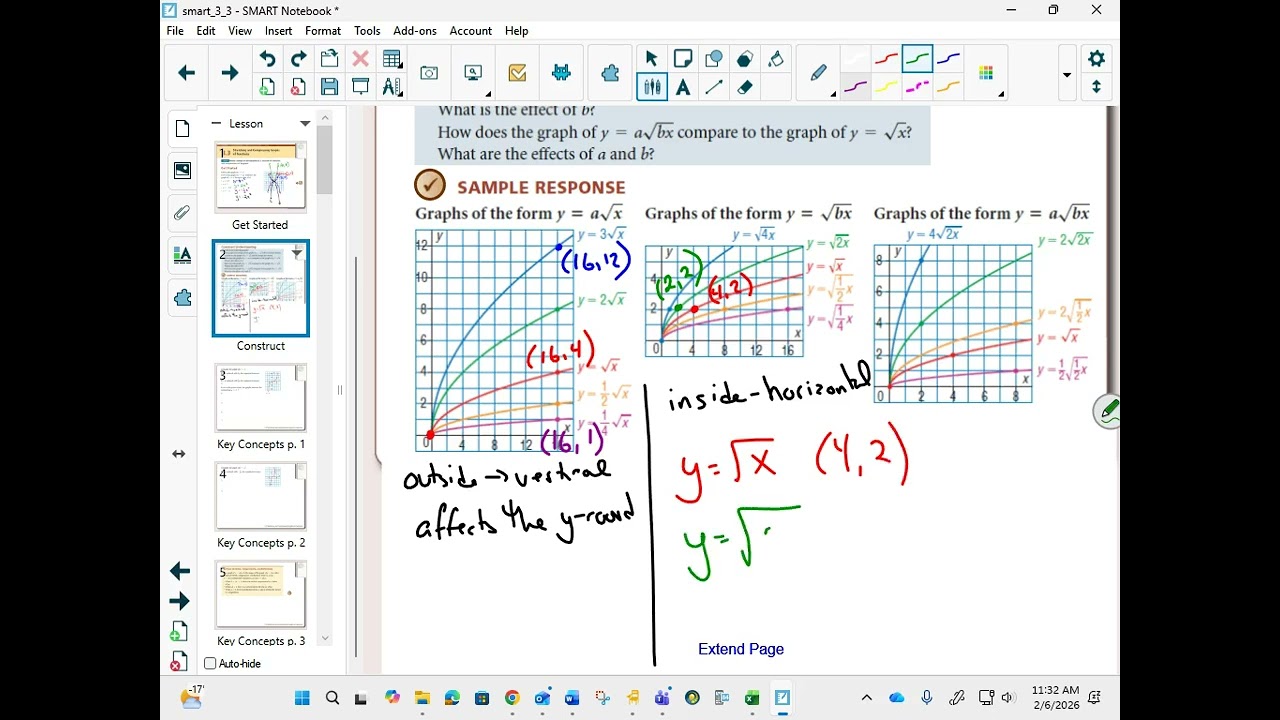Click the Extend Page link
1280x720 pixels.
click(741, 649)
